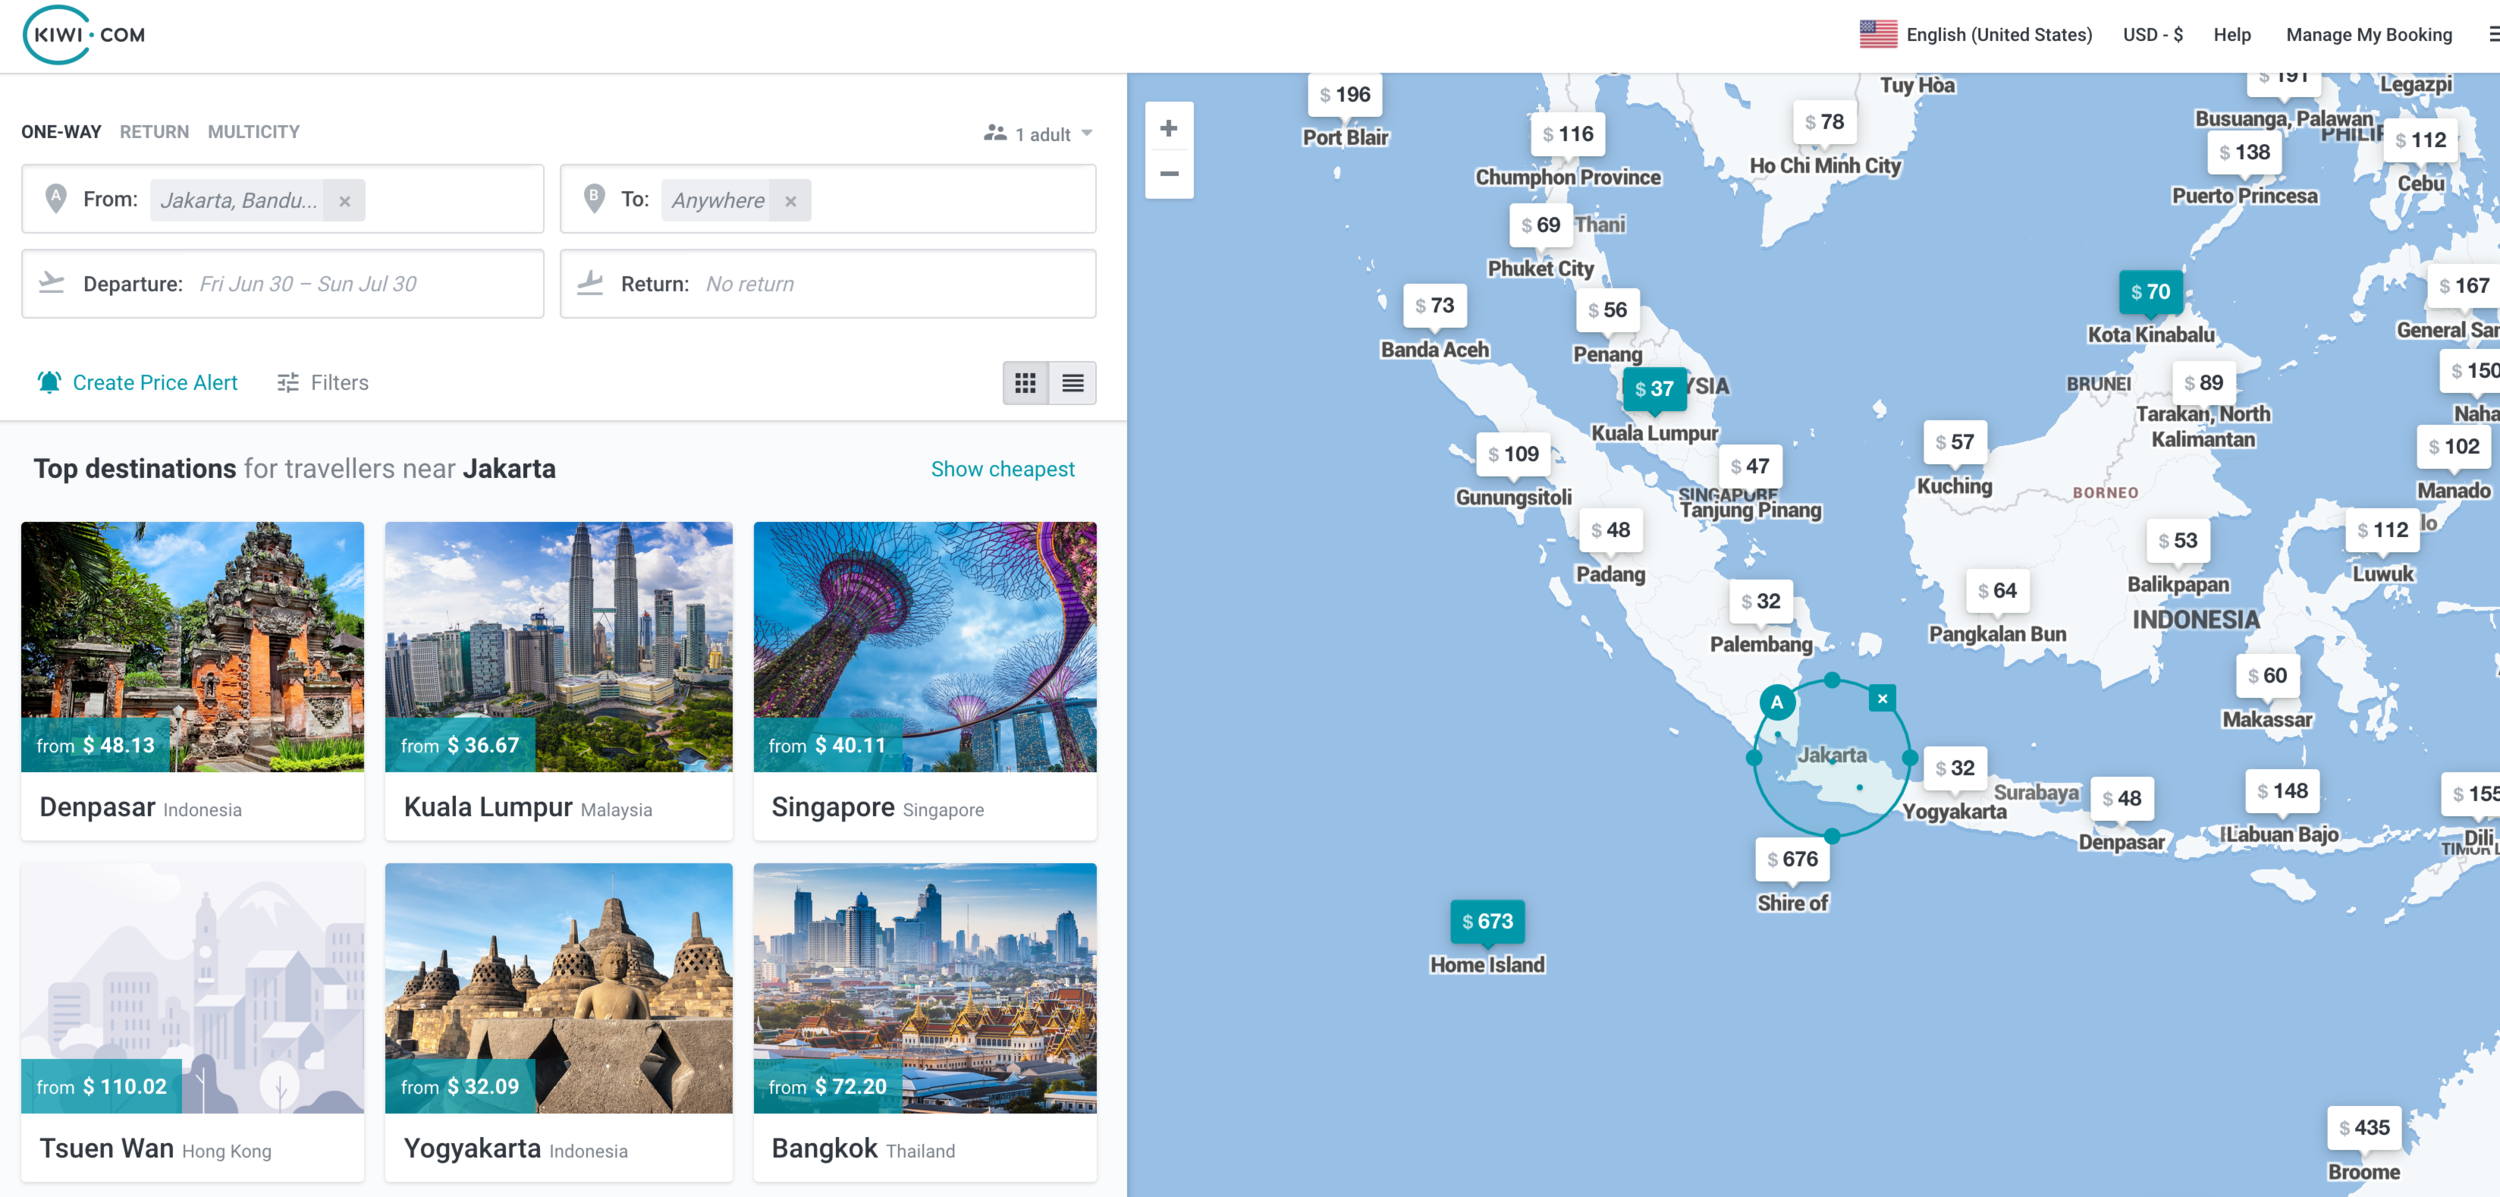Click $64 Pangkalan Bun price marker

(x=1997, y=591)
